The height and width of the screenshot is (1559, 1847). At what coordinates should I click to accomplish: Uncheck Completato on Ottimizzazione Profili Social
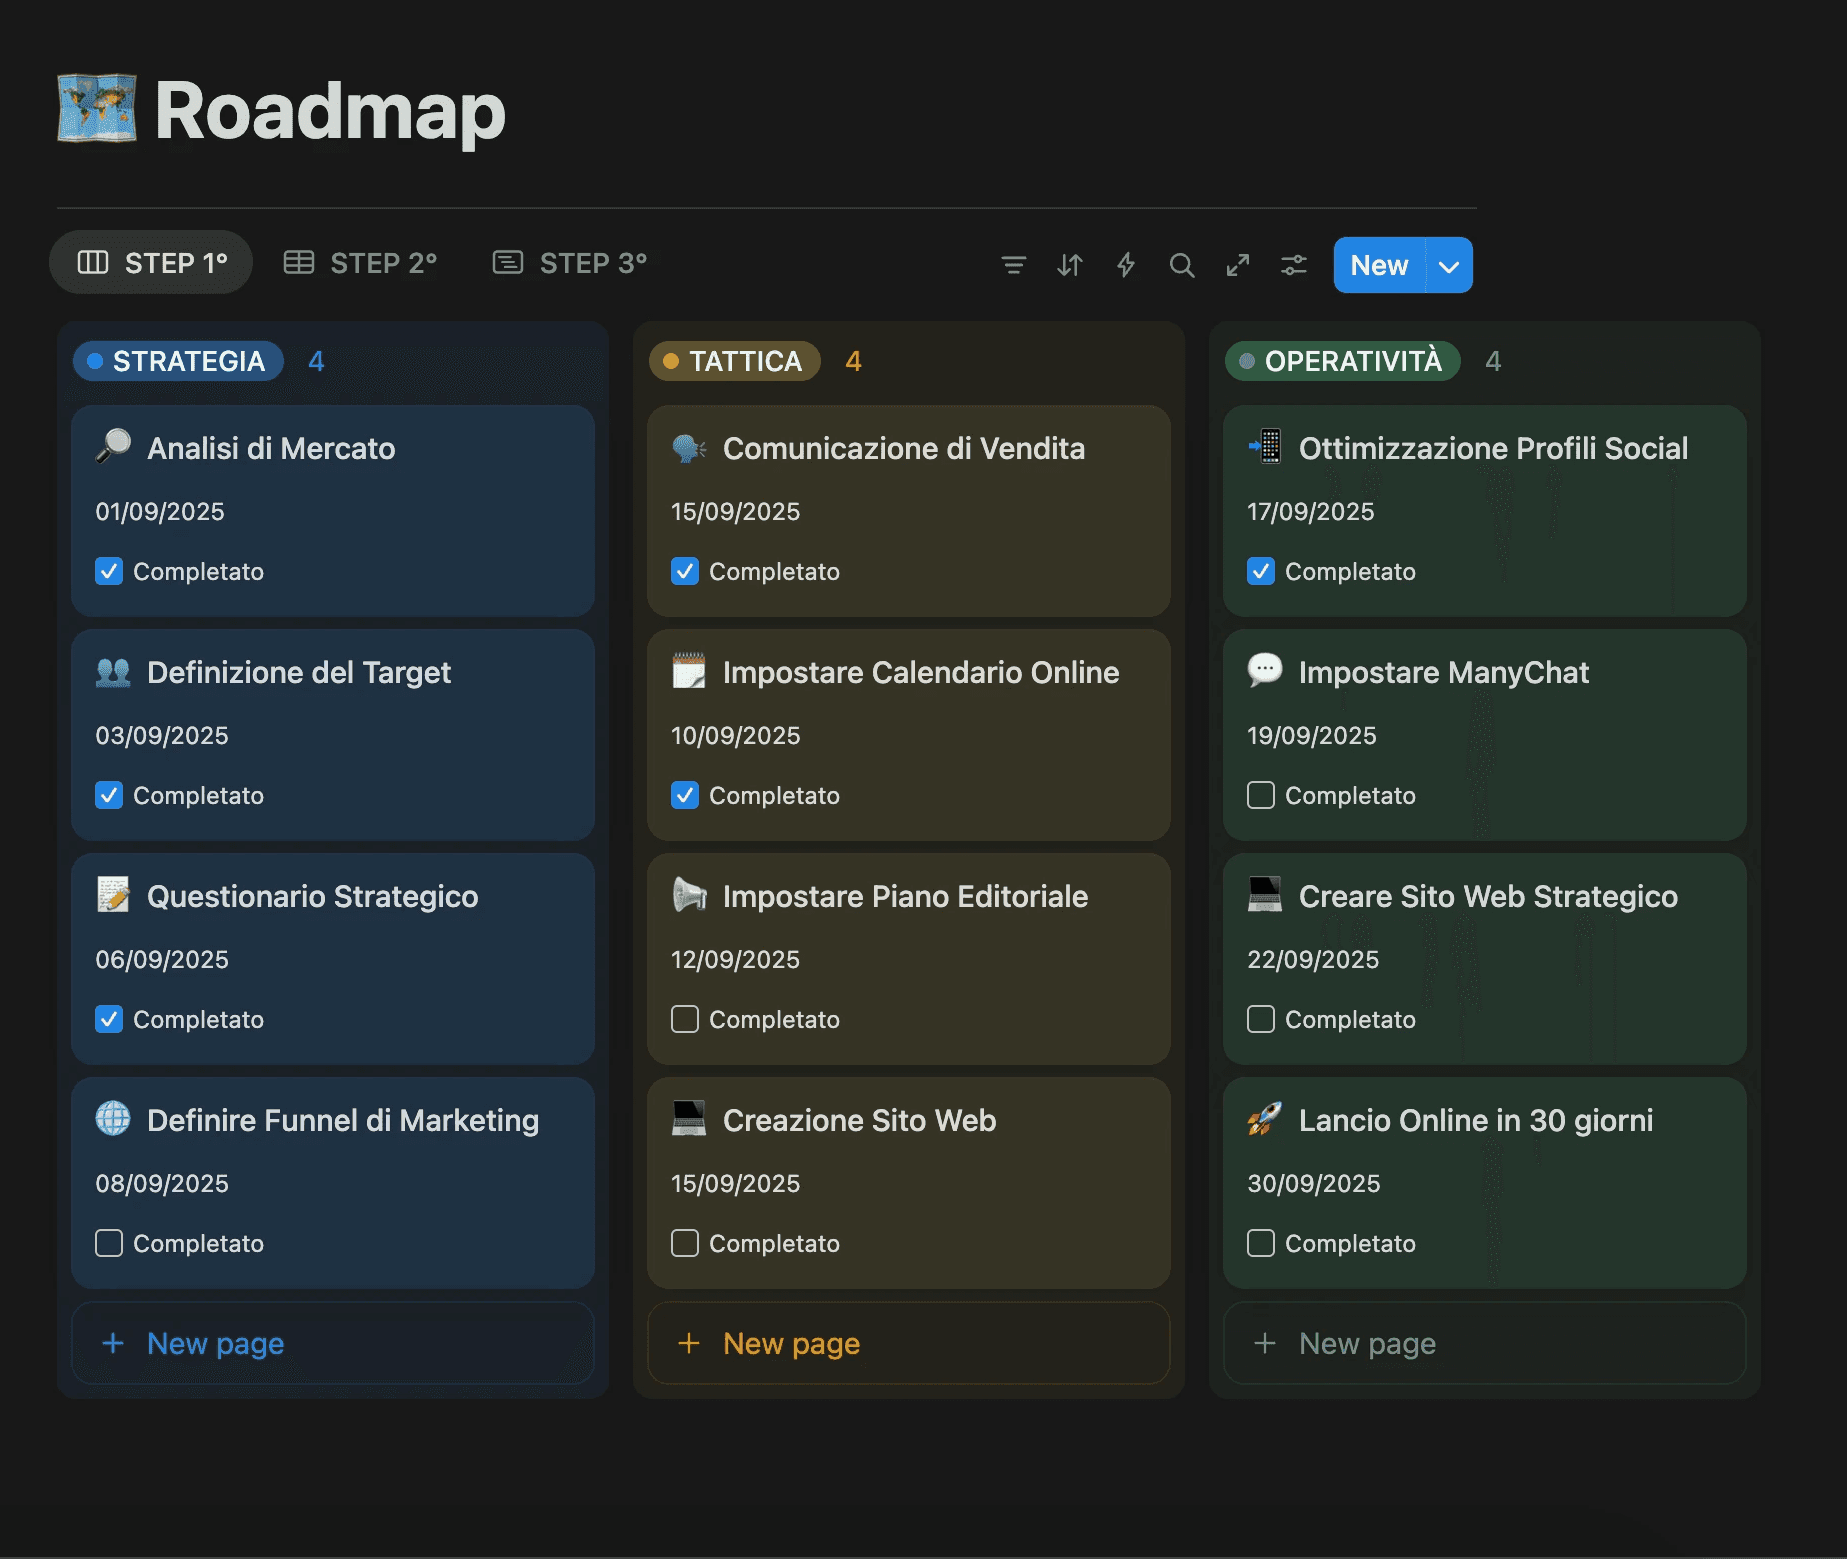(x=1261, y=571)
